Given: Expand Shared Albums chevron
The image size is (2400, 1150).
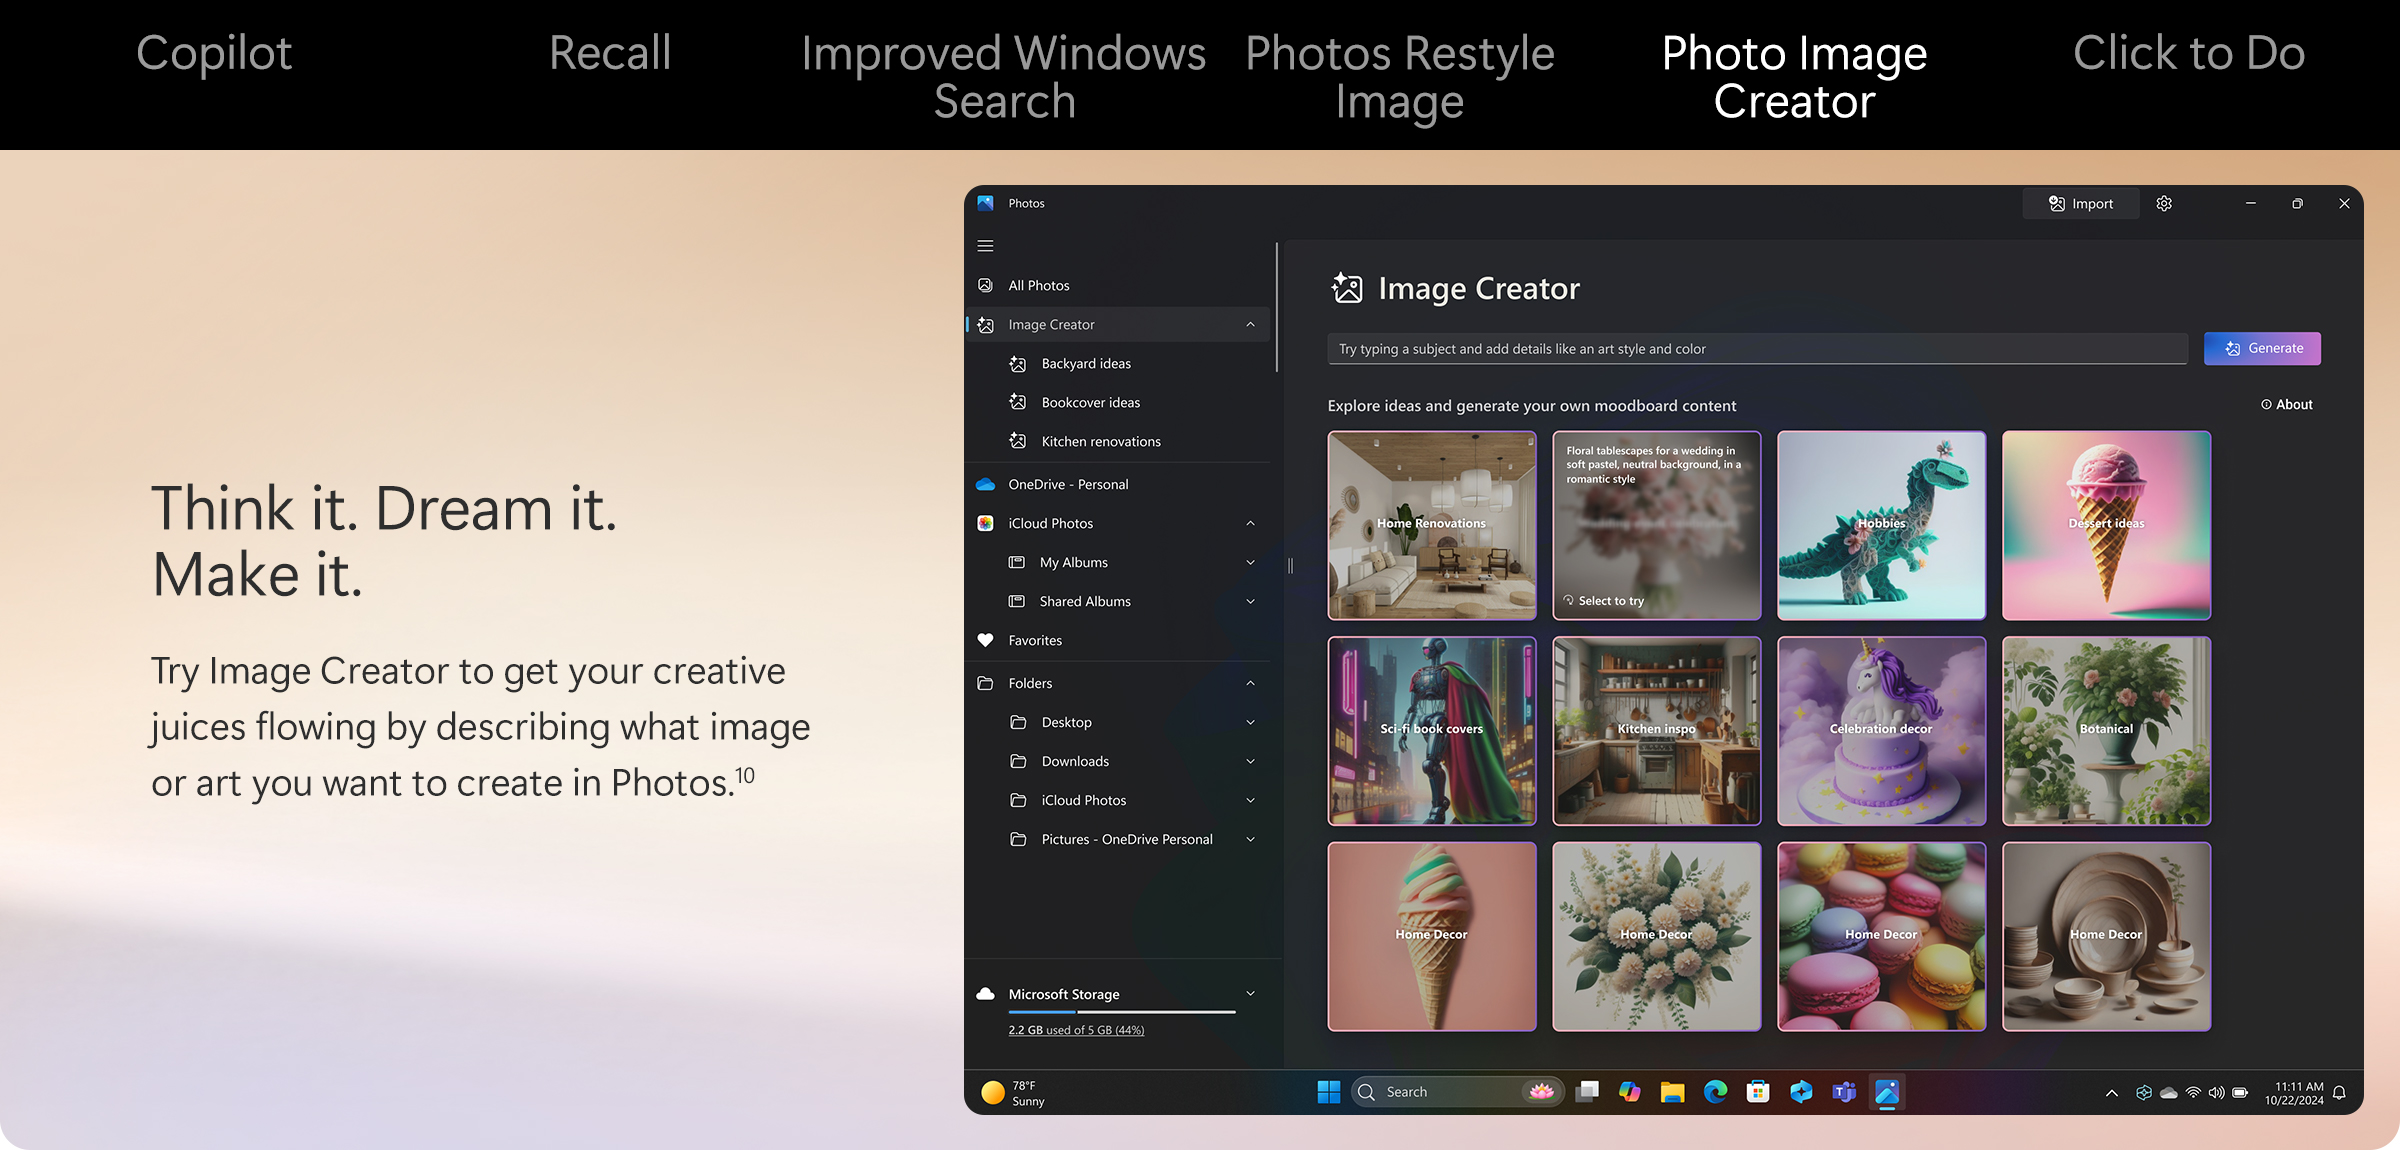Looking at the screenshot, I should click(x=1250, y=602).
